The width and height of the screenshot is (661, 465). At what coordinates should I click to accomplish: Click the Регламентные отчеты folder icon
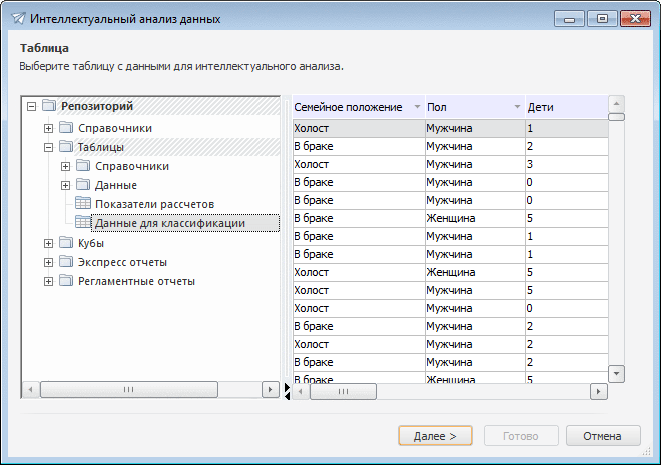[x=66, y=281]
